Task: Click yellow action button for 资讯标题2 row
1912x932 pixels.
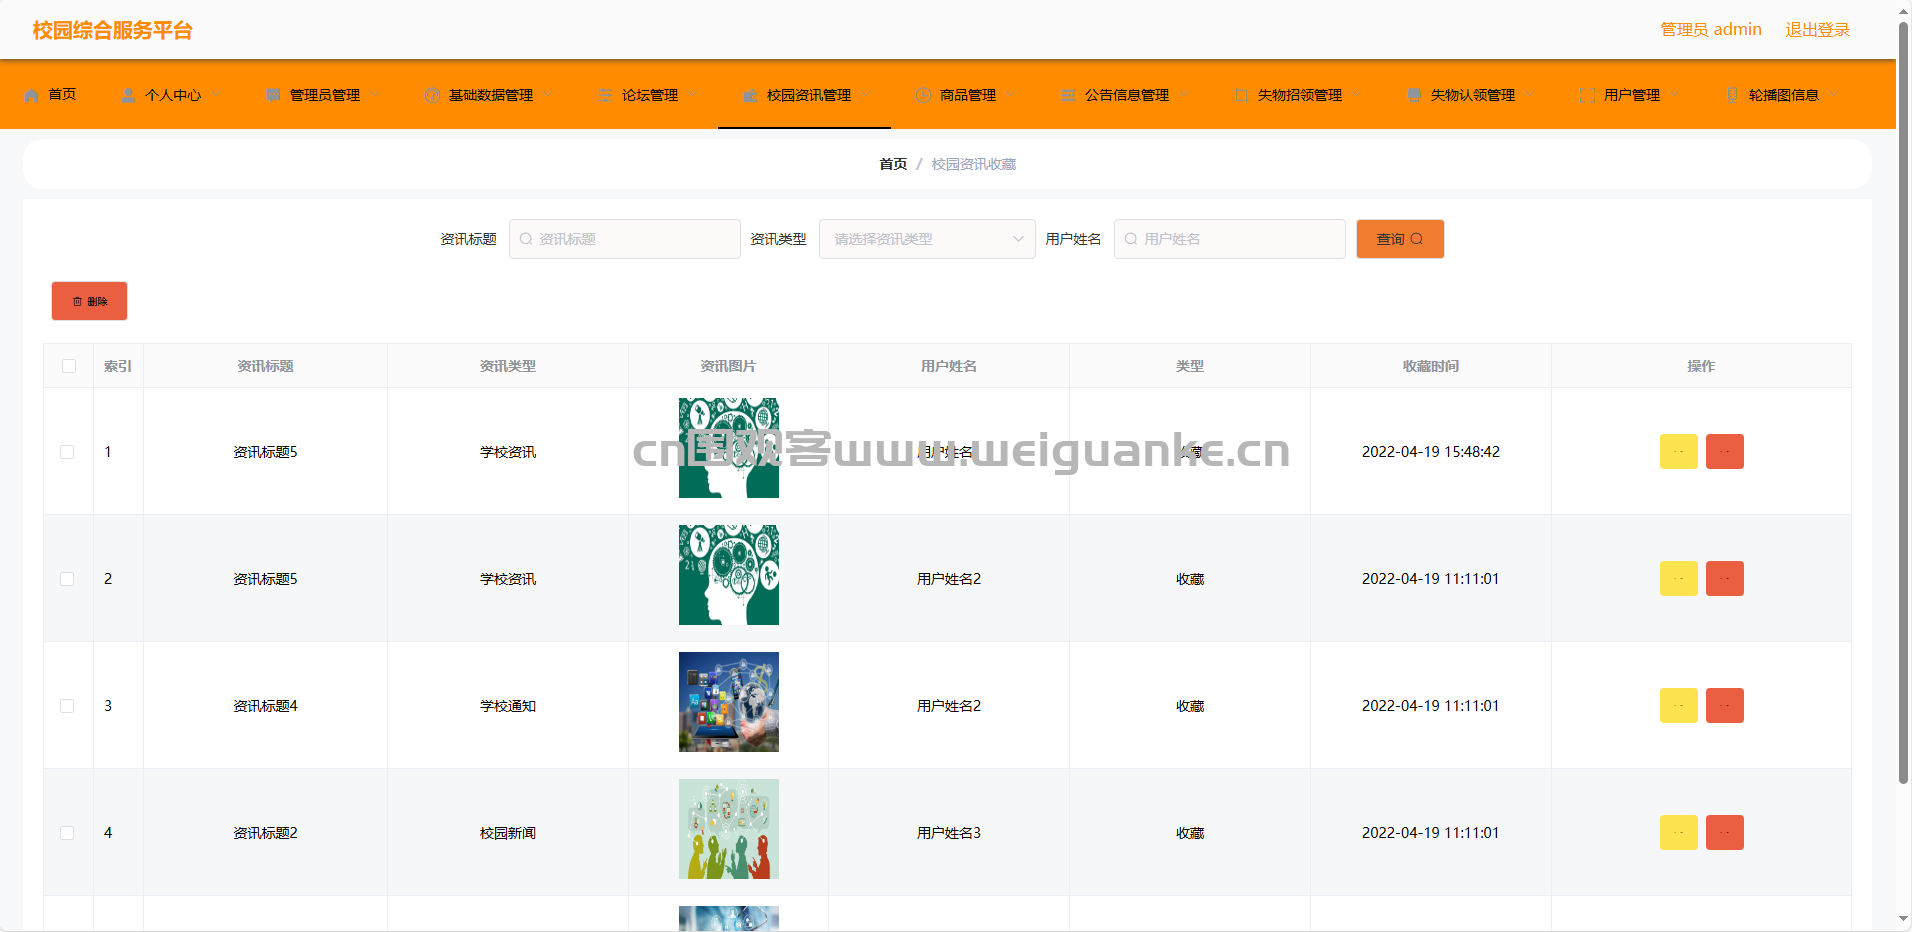Action: (x=1679, y=833)
